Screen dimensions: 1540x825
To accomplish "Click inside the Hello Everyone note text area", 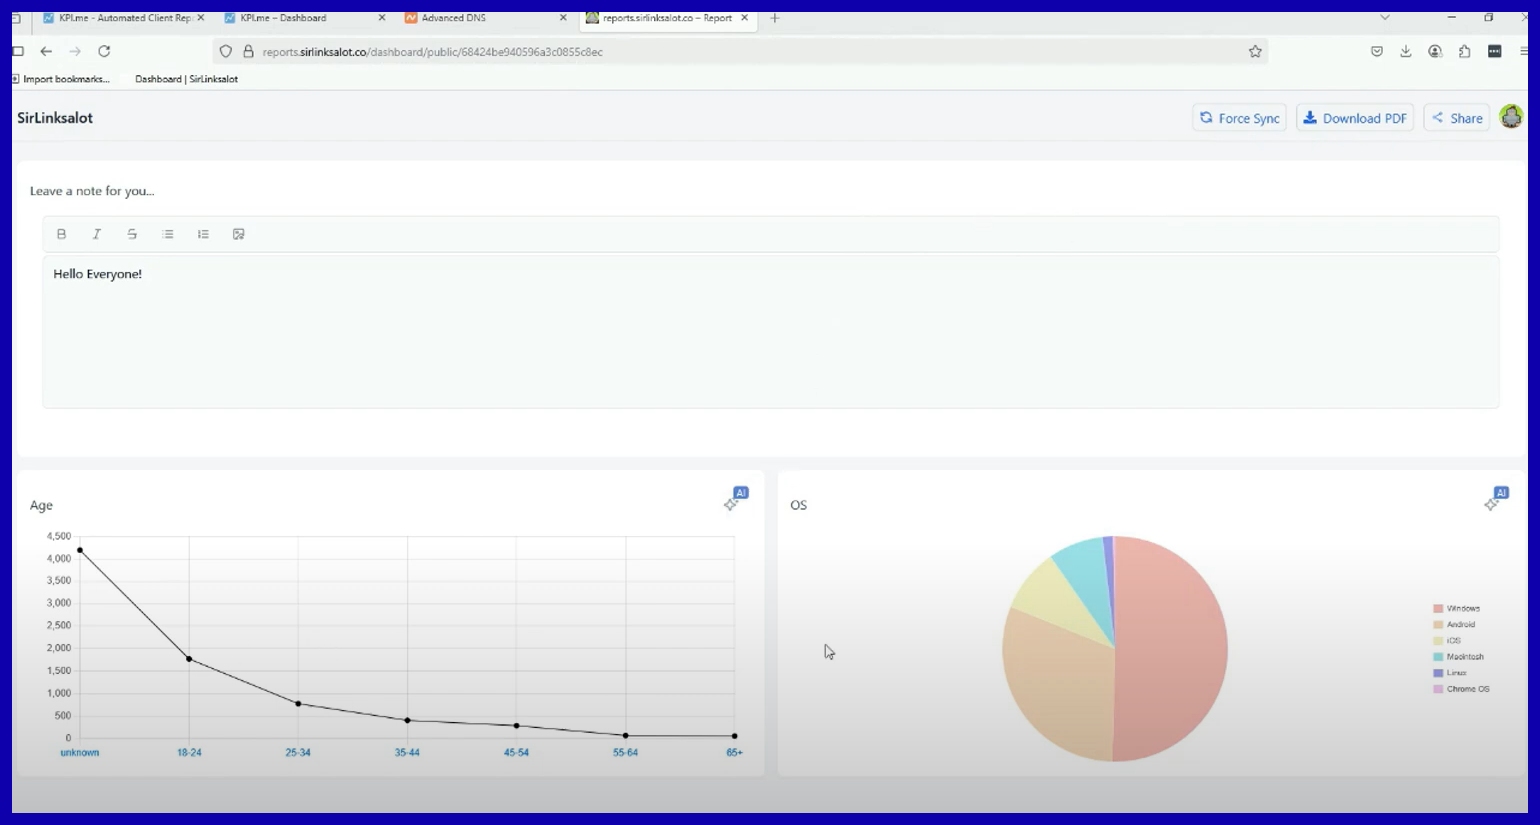I will pyautogui.click(x=770, y=330).
